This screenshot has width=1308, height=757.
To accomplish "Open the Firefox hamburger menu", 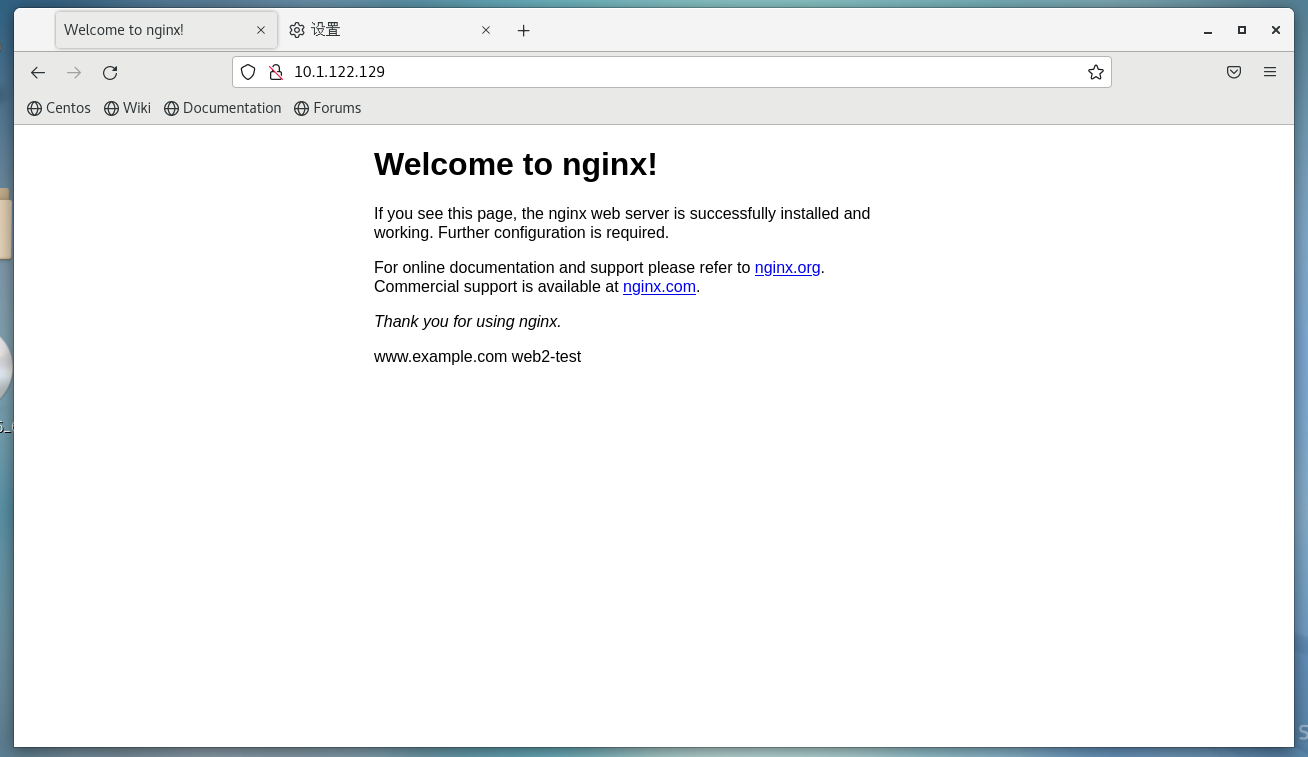I will click(1270, 72).
